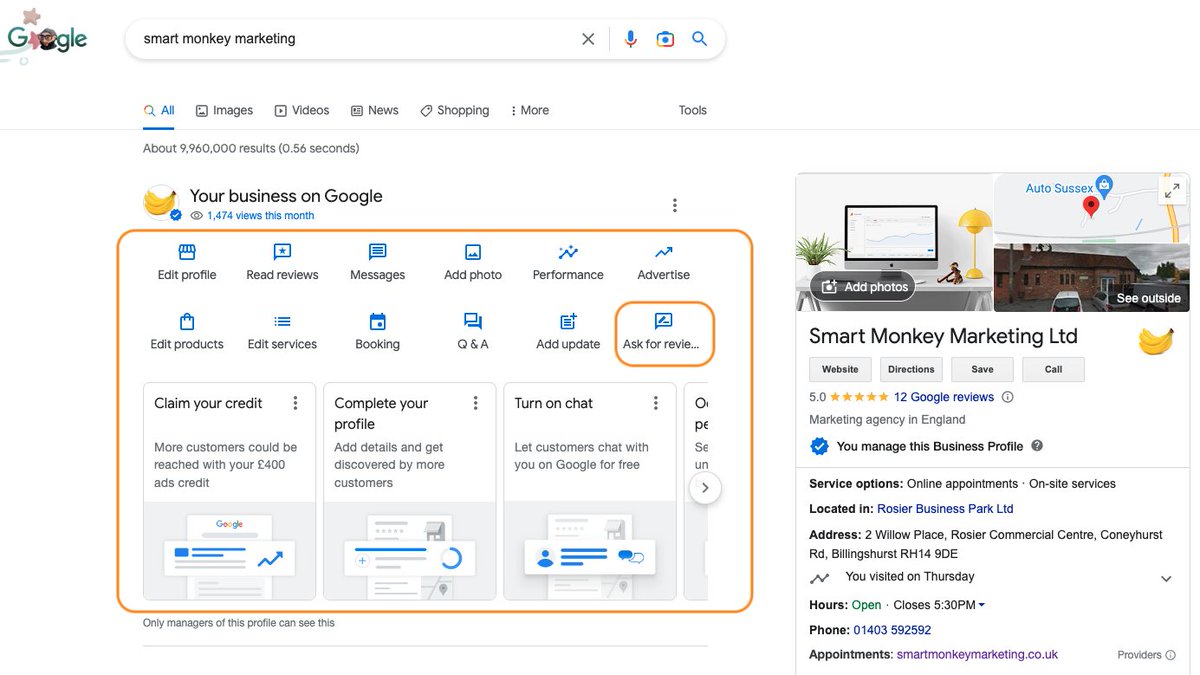Open the See outside street view thumbnail

(x=1092, y=277)
